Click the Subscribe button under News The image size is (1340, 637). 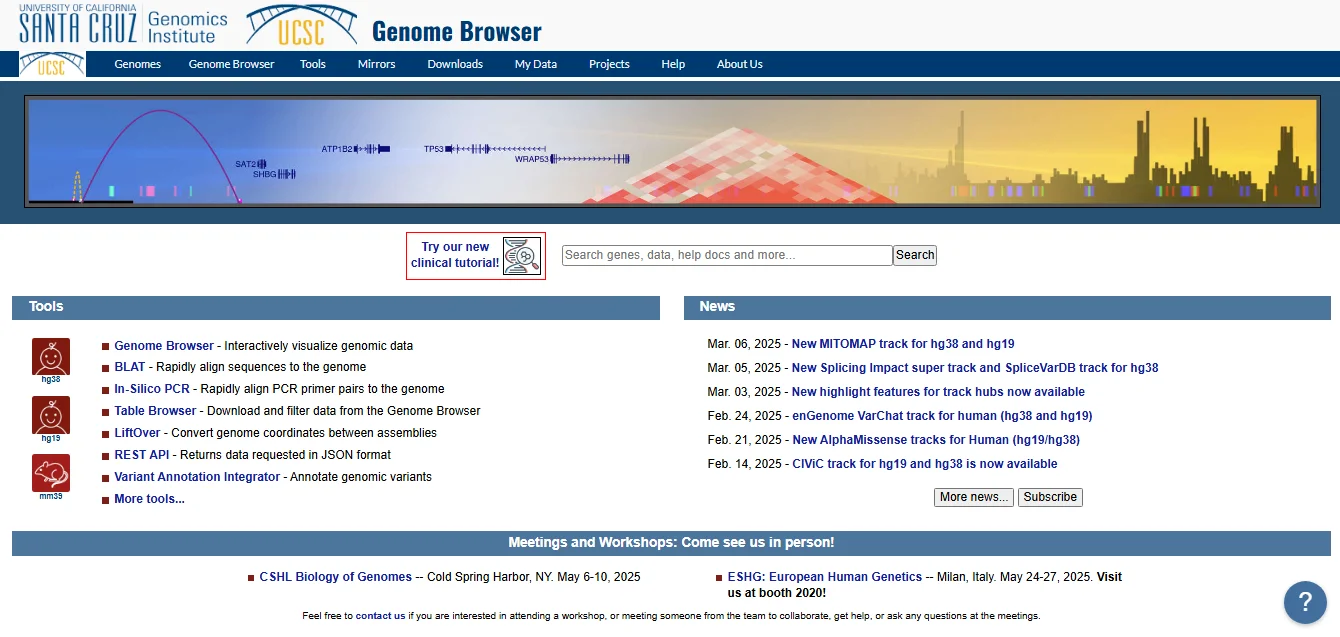(x=1050, y=497)
